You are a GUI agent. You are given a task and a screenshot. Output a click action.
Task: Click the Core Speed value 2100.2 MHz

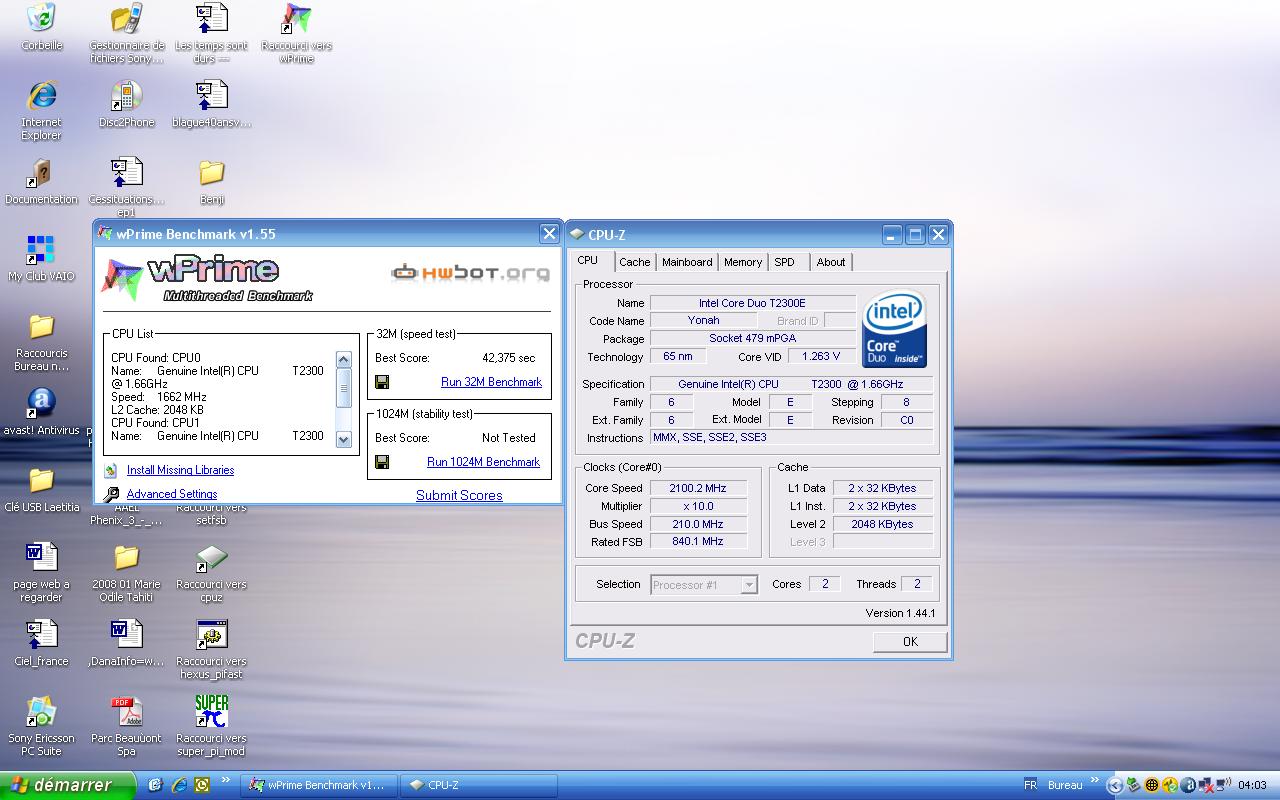coord(698,488)
